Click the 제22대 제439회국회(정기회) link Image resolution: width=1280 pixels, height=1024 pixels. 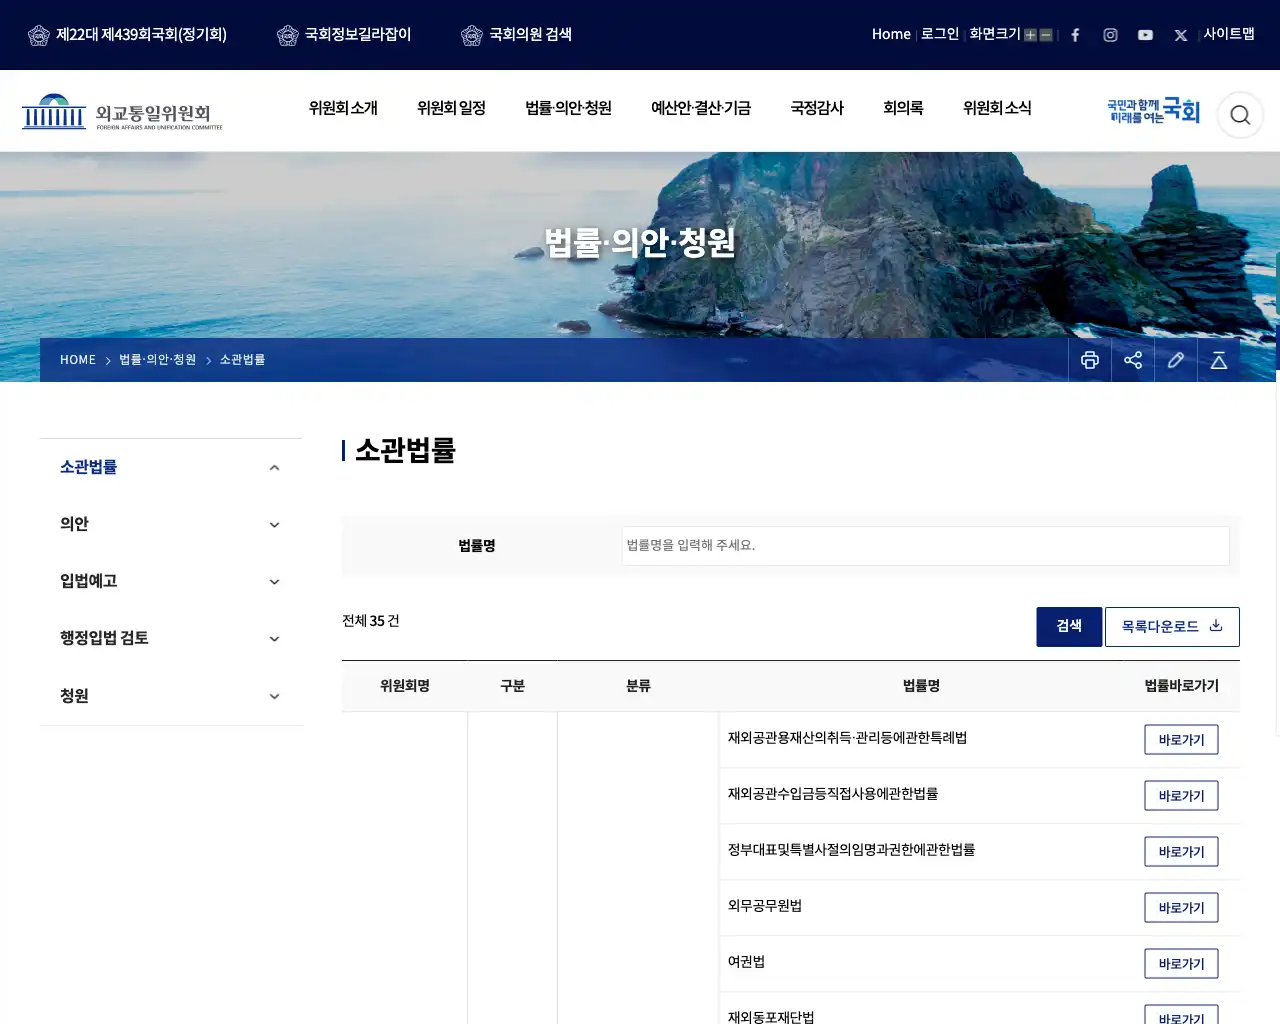coord(127,35)
